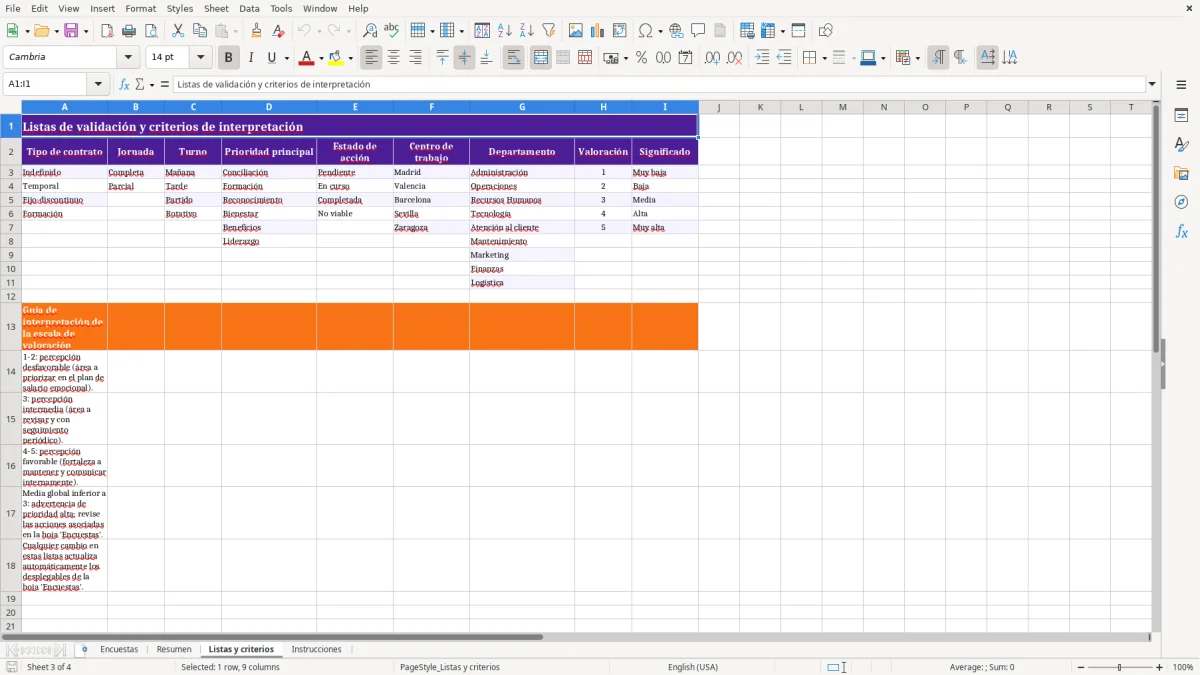Click zoom in plus button
The width and height of the screenshot is (1200, 675).
click(x=1160, y=667)
